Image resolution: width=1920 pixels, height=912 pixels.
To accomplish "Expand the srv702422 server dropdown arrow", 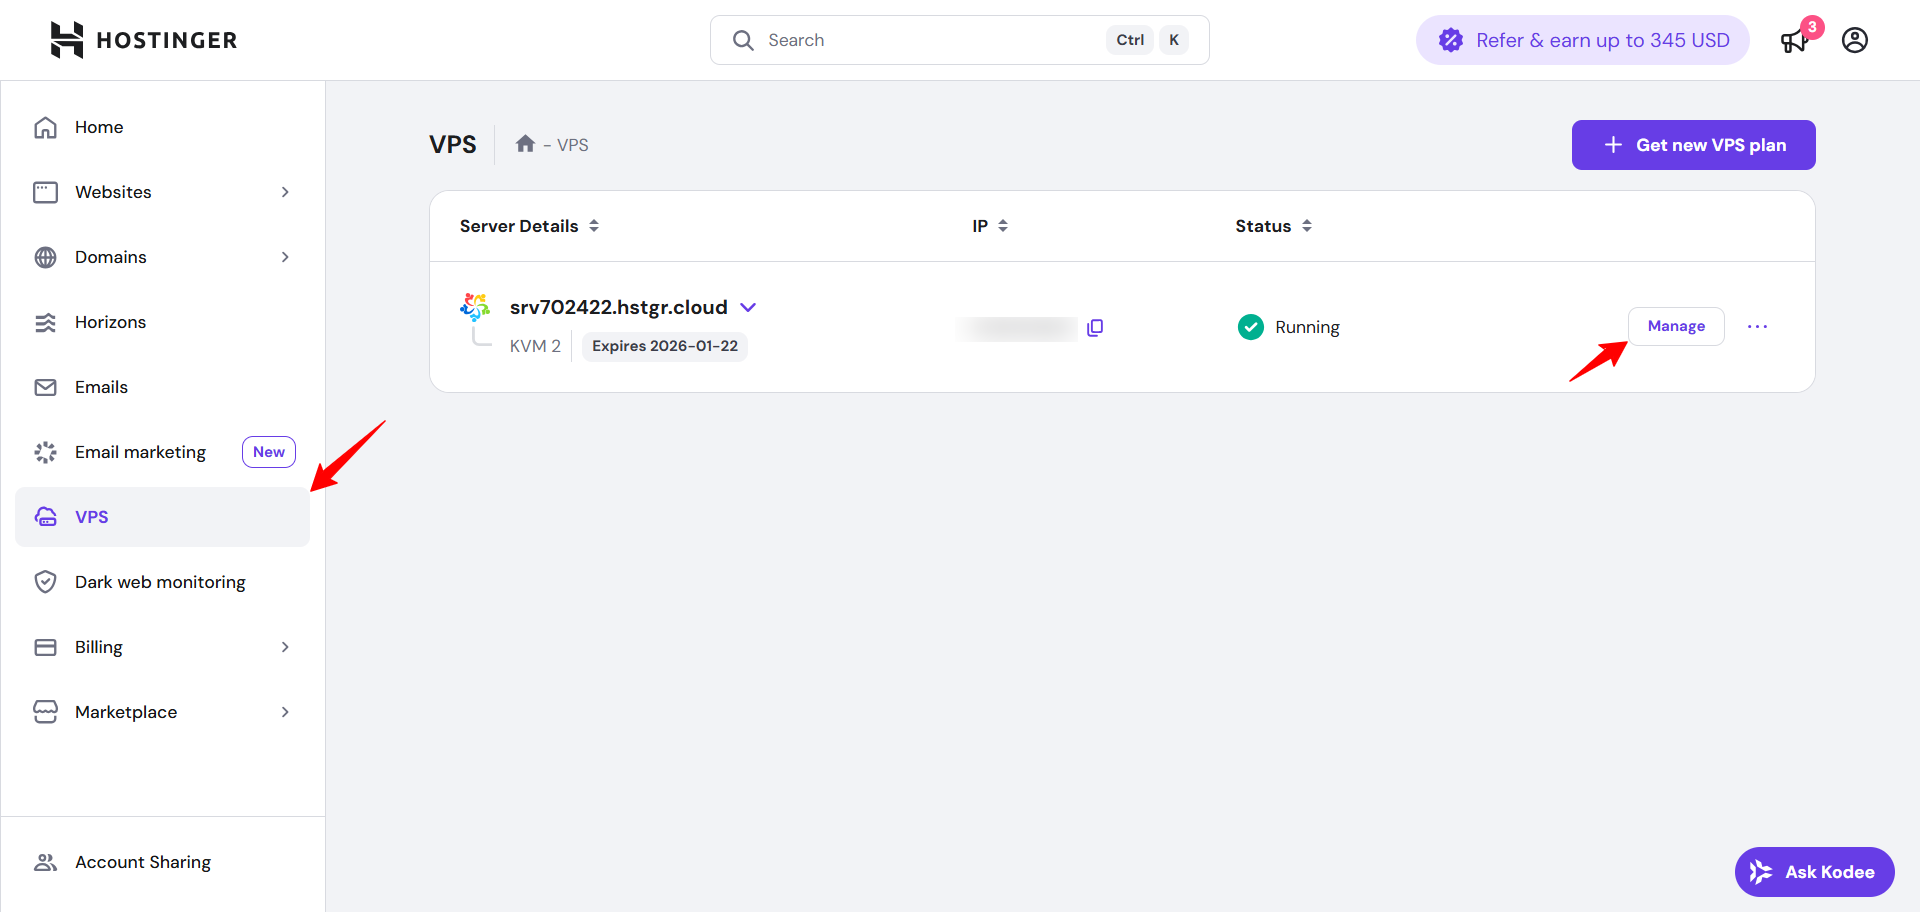I will tap(748, 307).
